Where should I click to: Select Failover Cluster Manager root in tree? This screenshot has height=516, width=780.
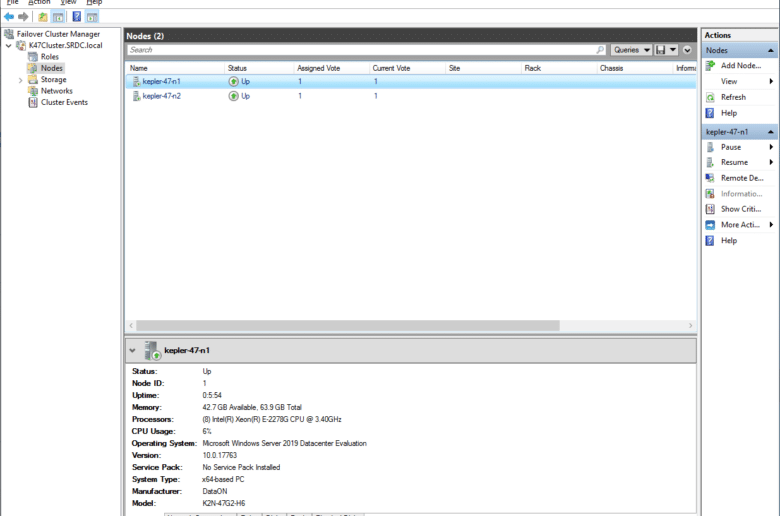(58, 34)
